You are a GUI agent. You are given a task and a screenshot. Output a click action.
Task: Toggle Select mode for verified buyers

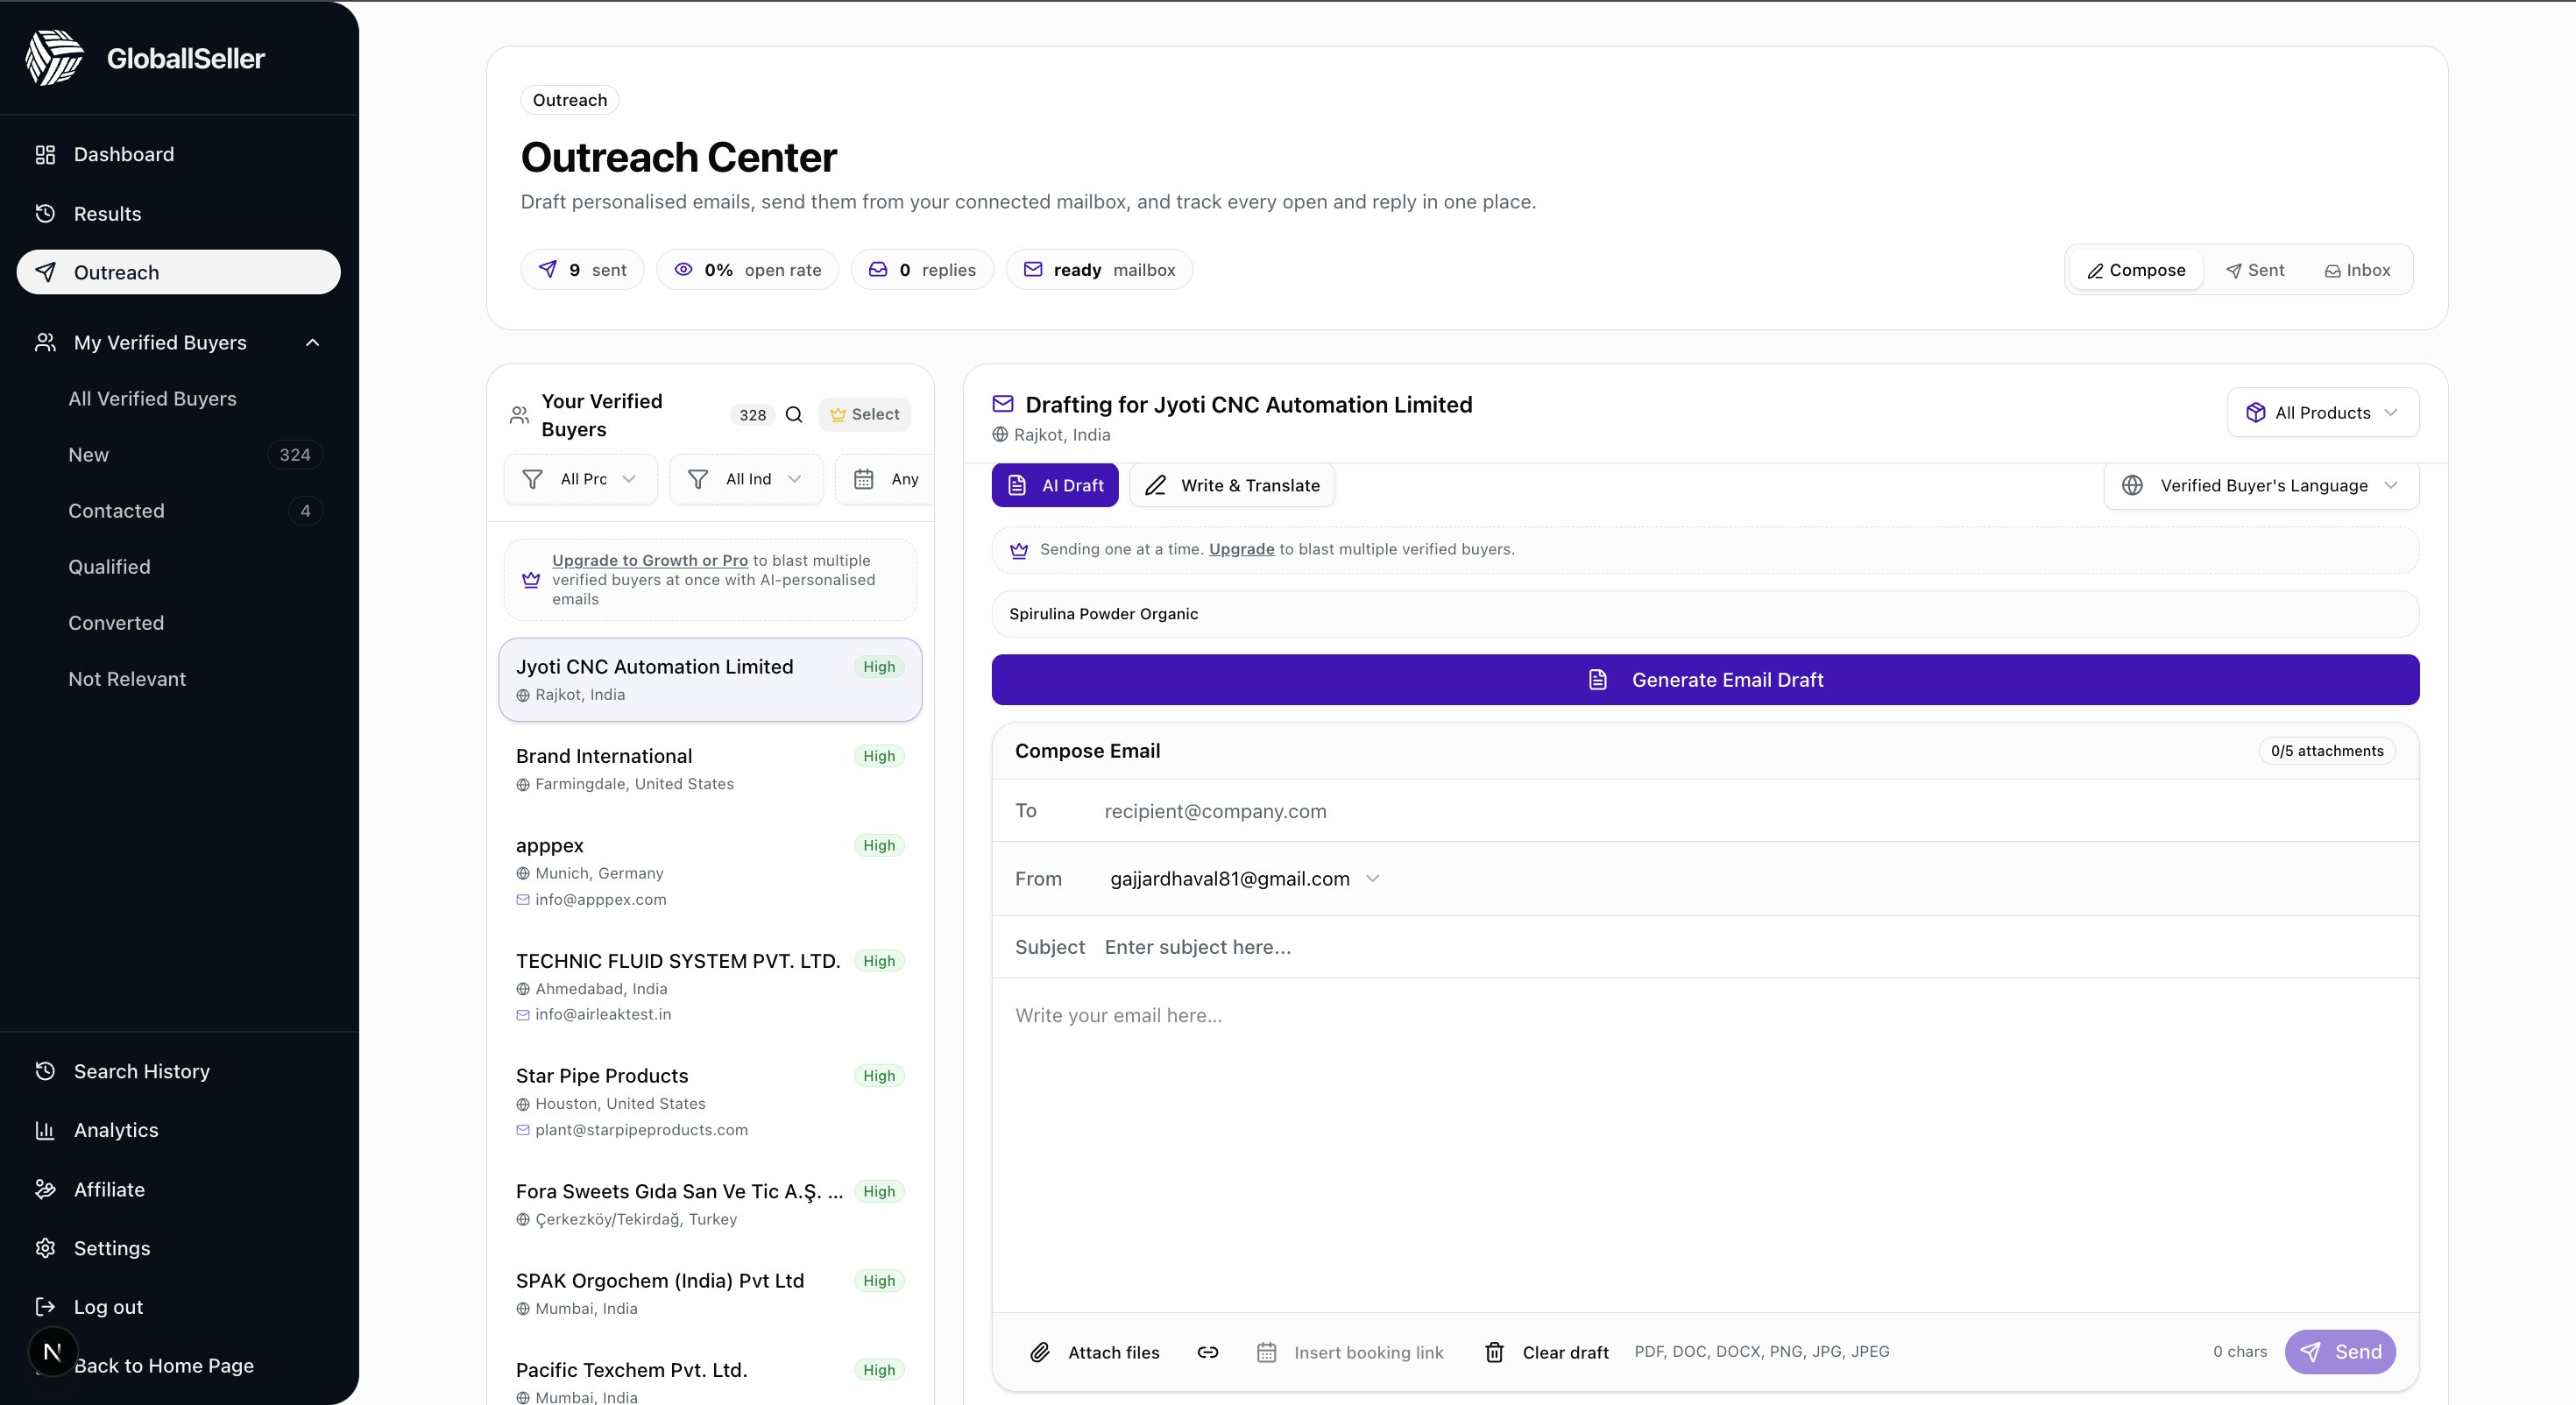(x=864, y=415)
